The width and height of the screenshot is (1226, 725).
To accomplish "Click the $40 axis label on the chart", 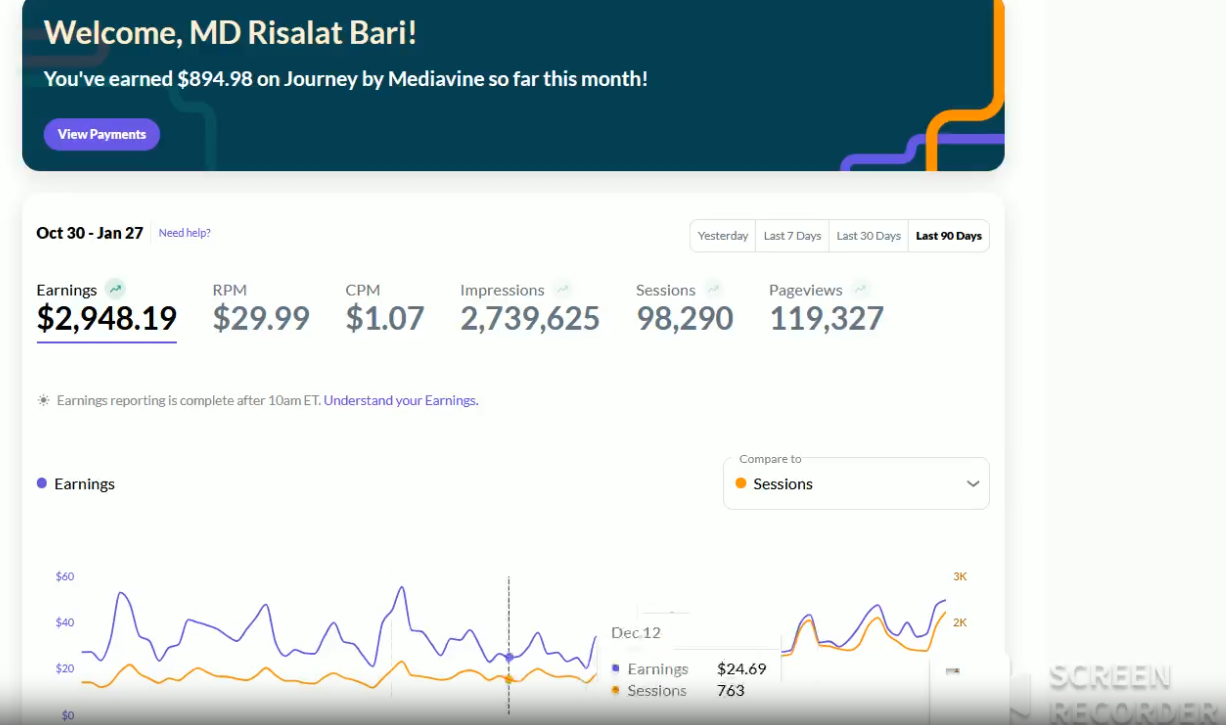I will [x=65, y=622].
